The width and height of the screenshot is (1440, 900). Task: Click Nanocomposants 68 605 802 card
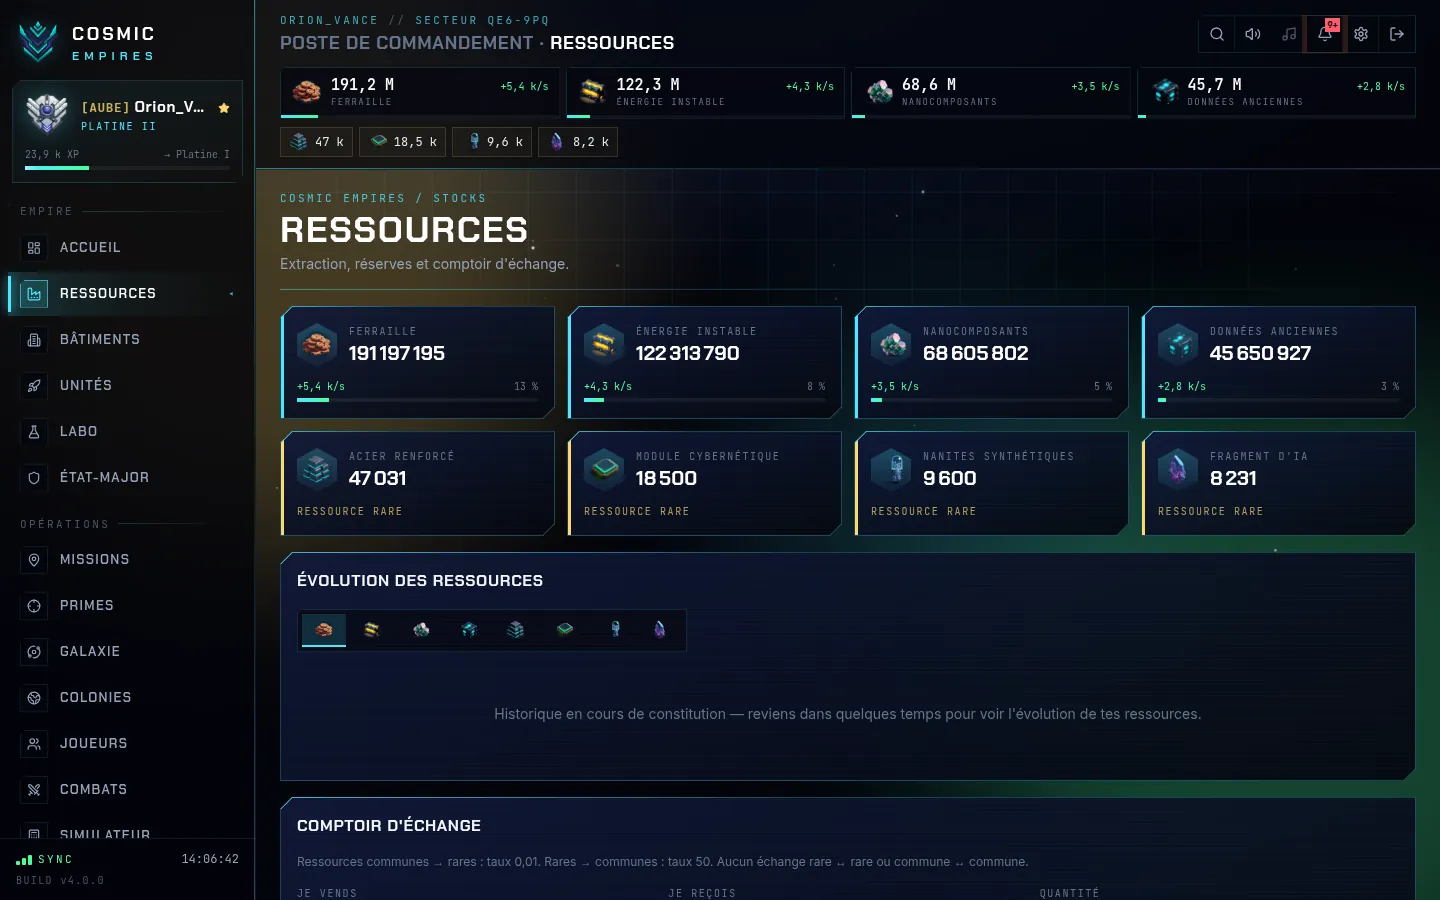click(x=992, y=362)
